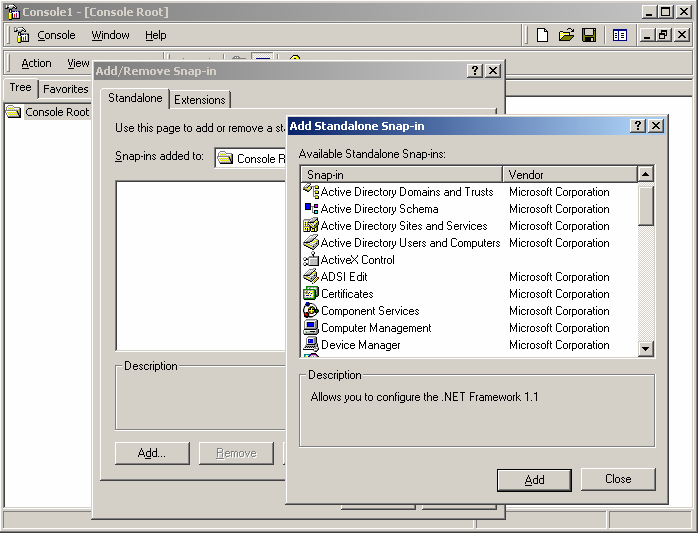Click the scroll up arrow in snap-in list
Viewport: 698px width, 533px height.
click(x=645, y=174)
